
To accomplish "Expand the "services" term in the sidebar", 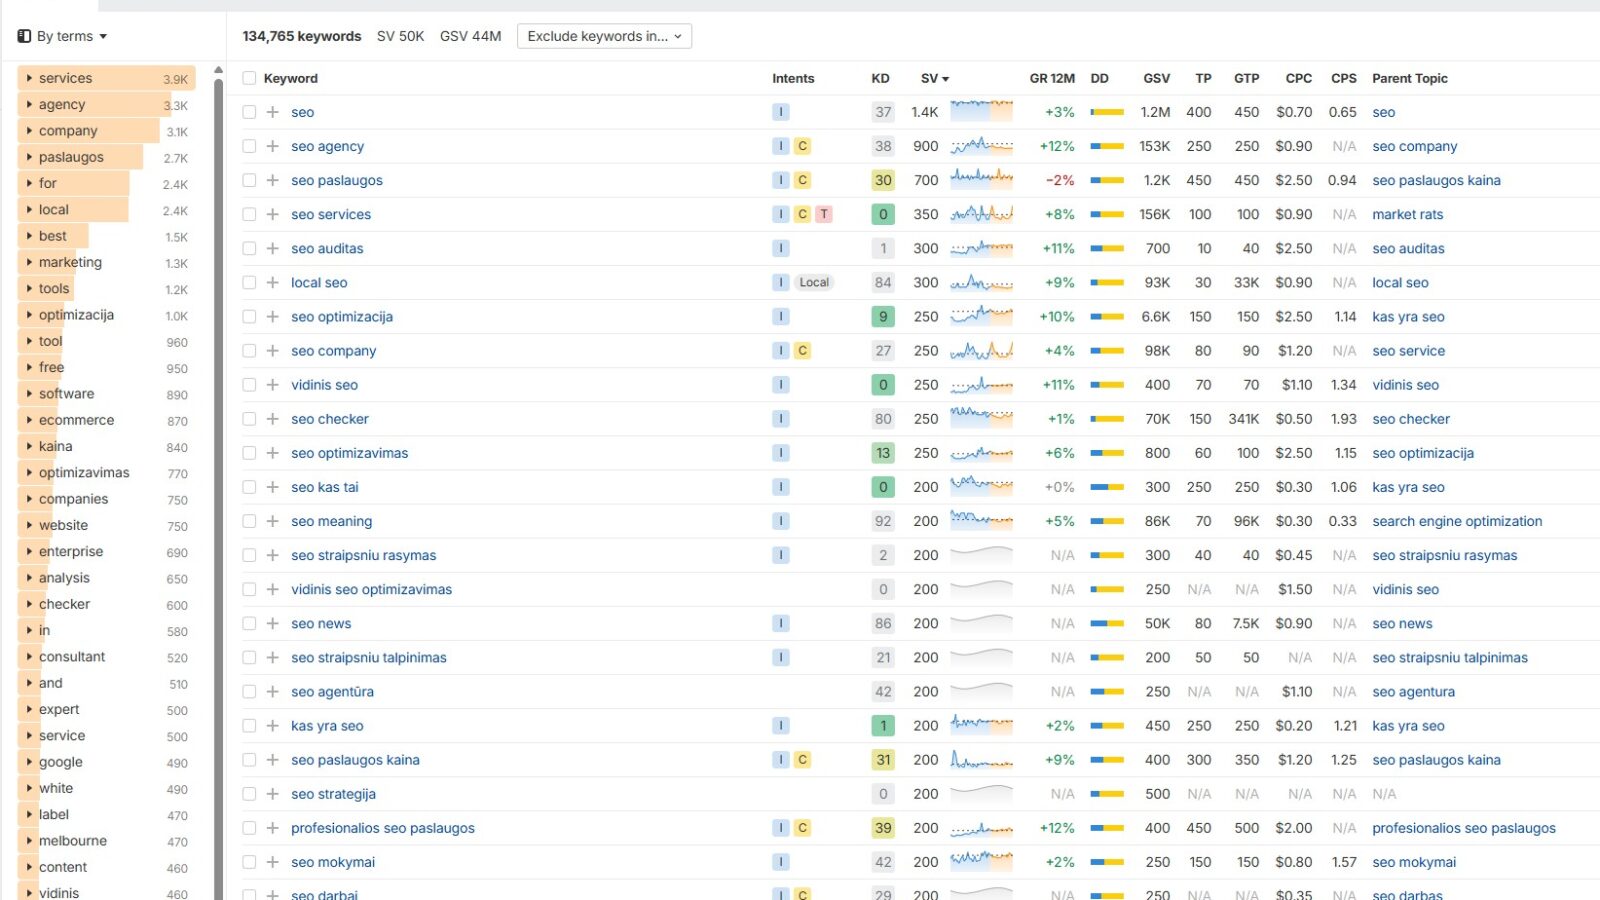I will (x=28, y=77).
